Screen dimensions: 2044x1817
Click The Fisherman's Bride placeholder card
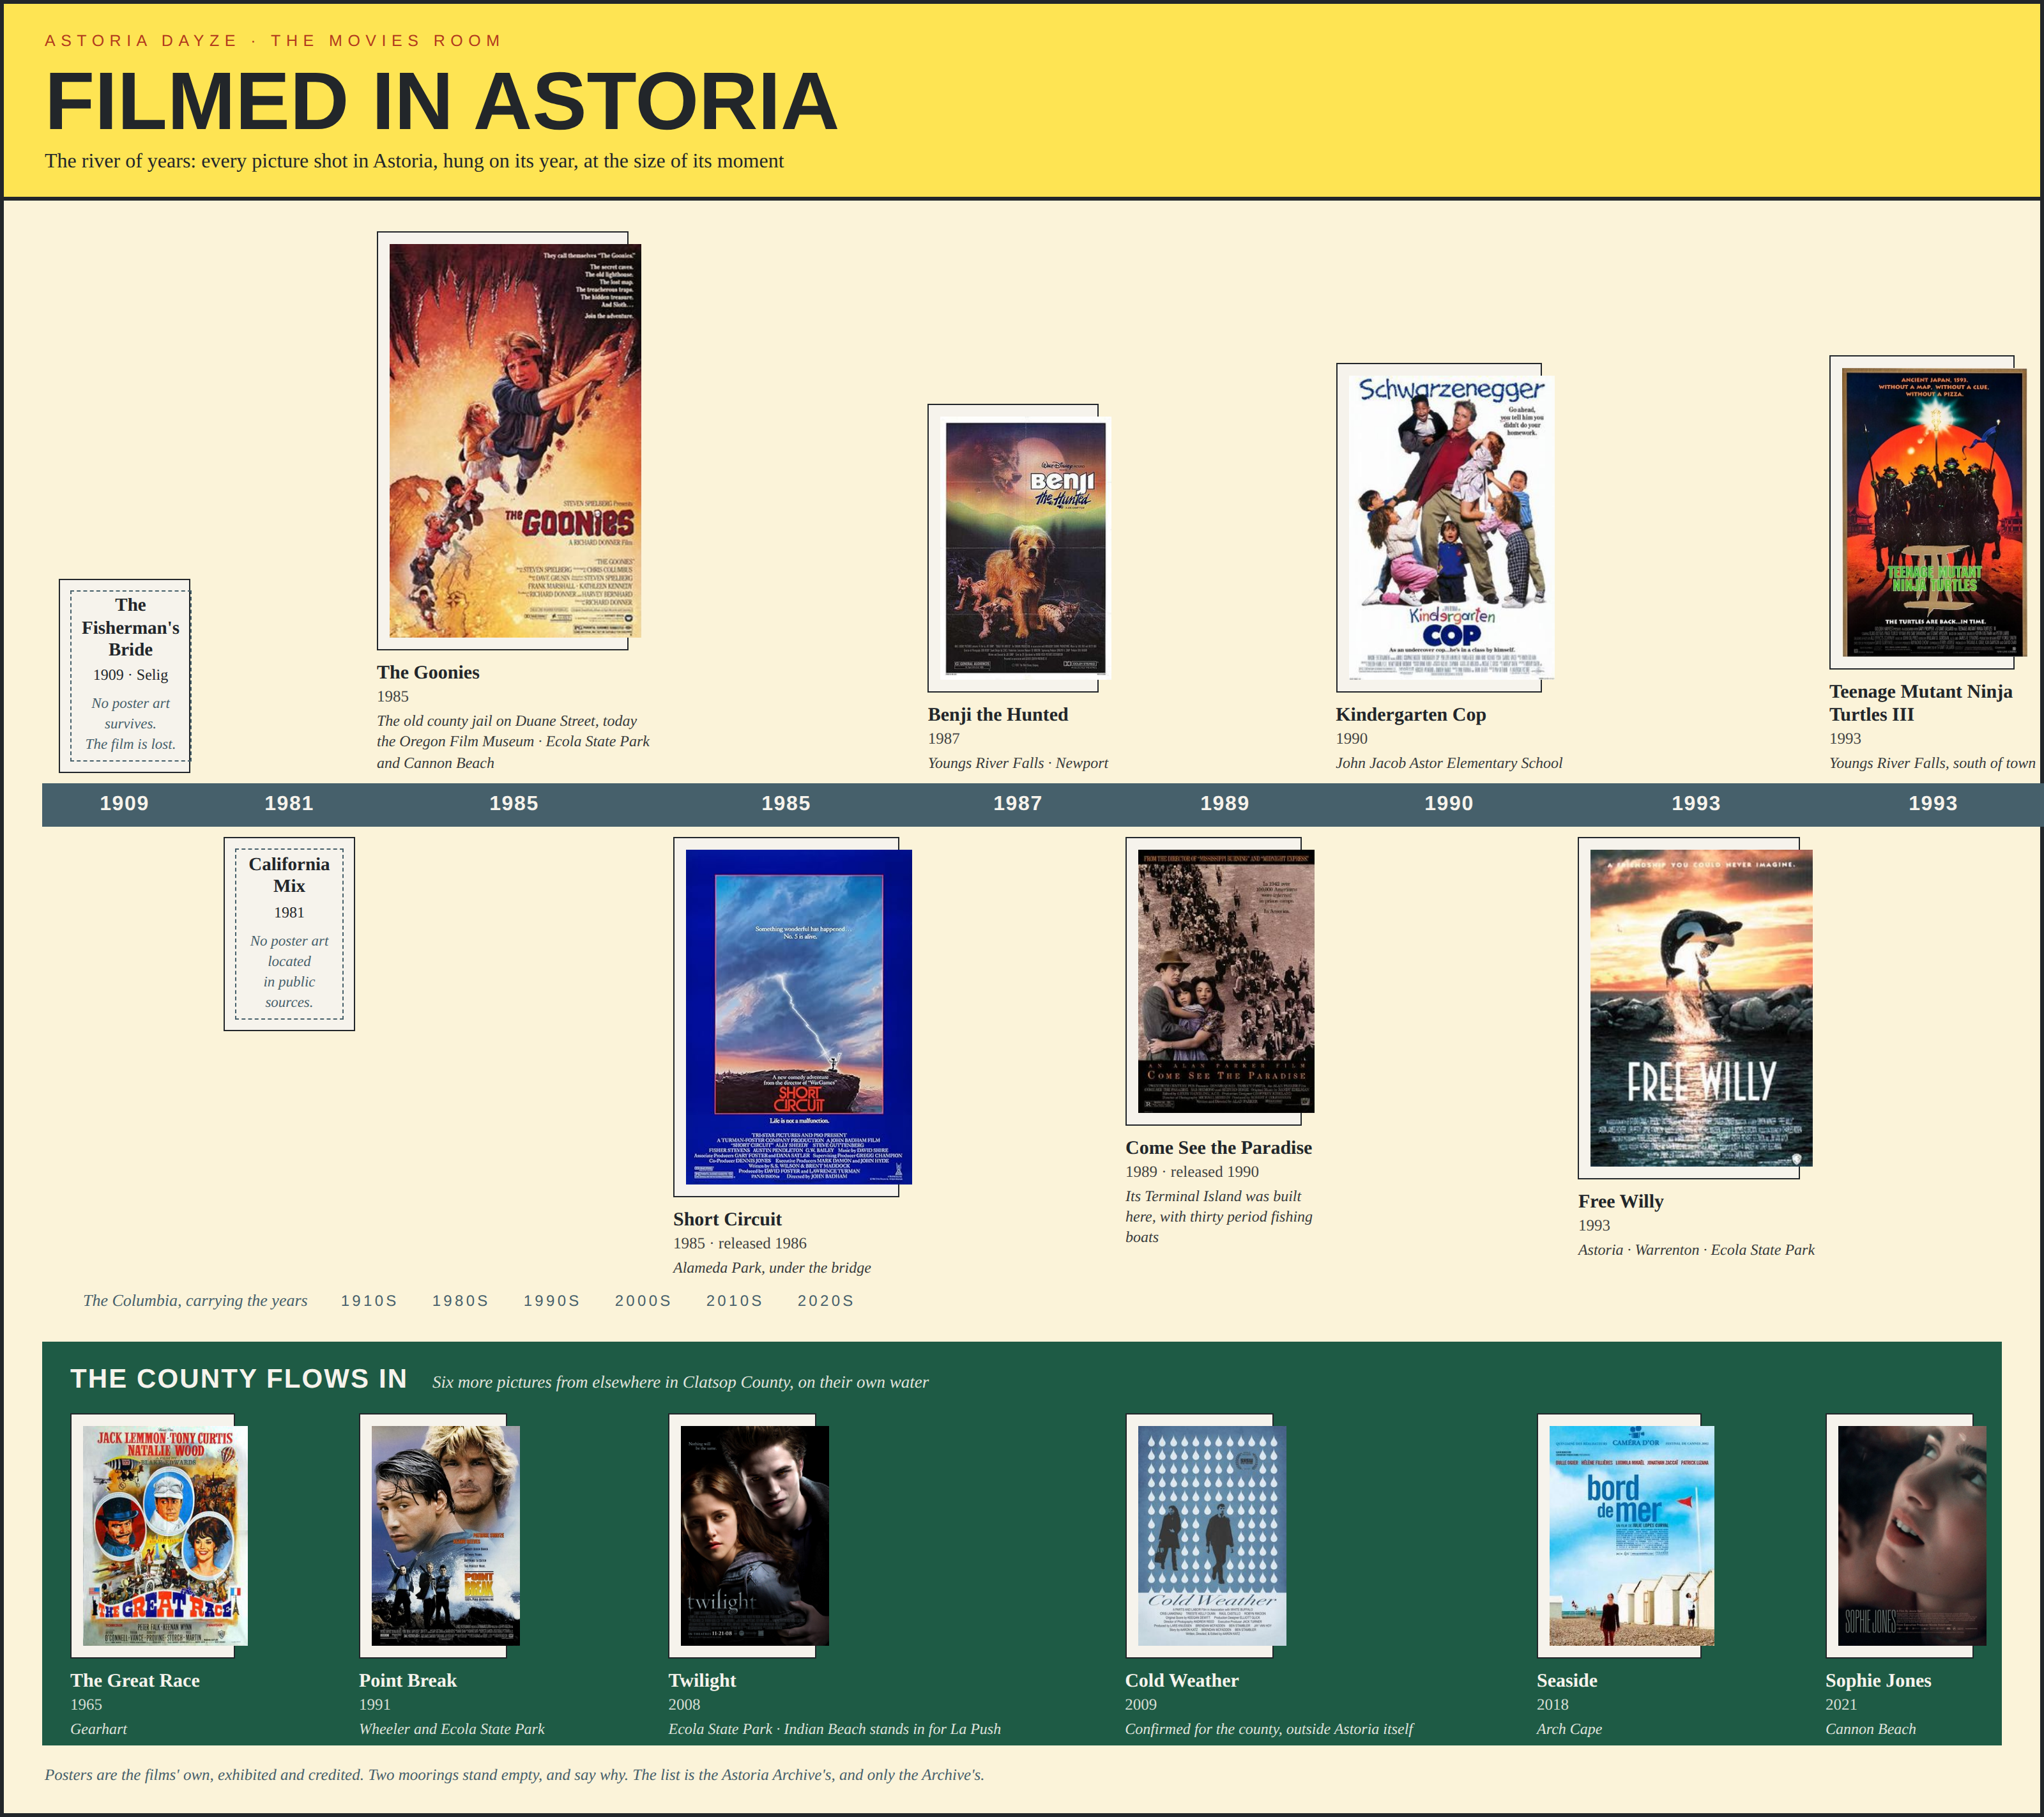click(x=125, y=676)
